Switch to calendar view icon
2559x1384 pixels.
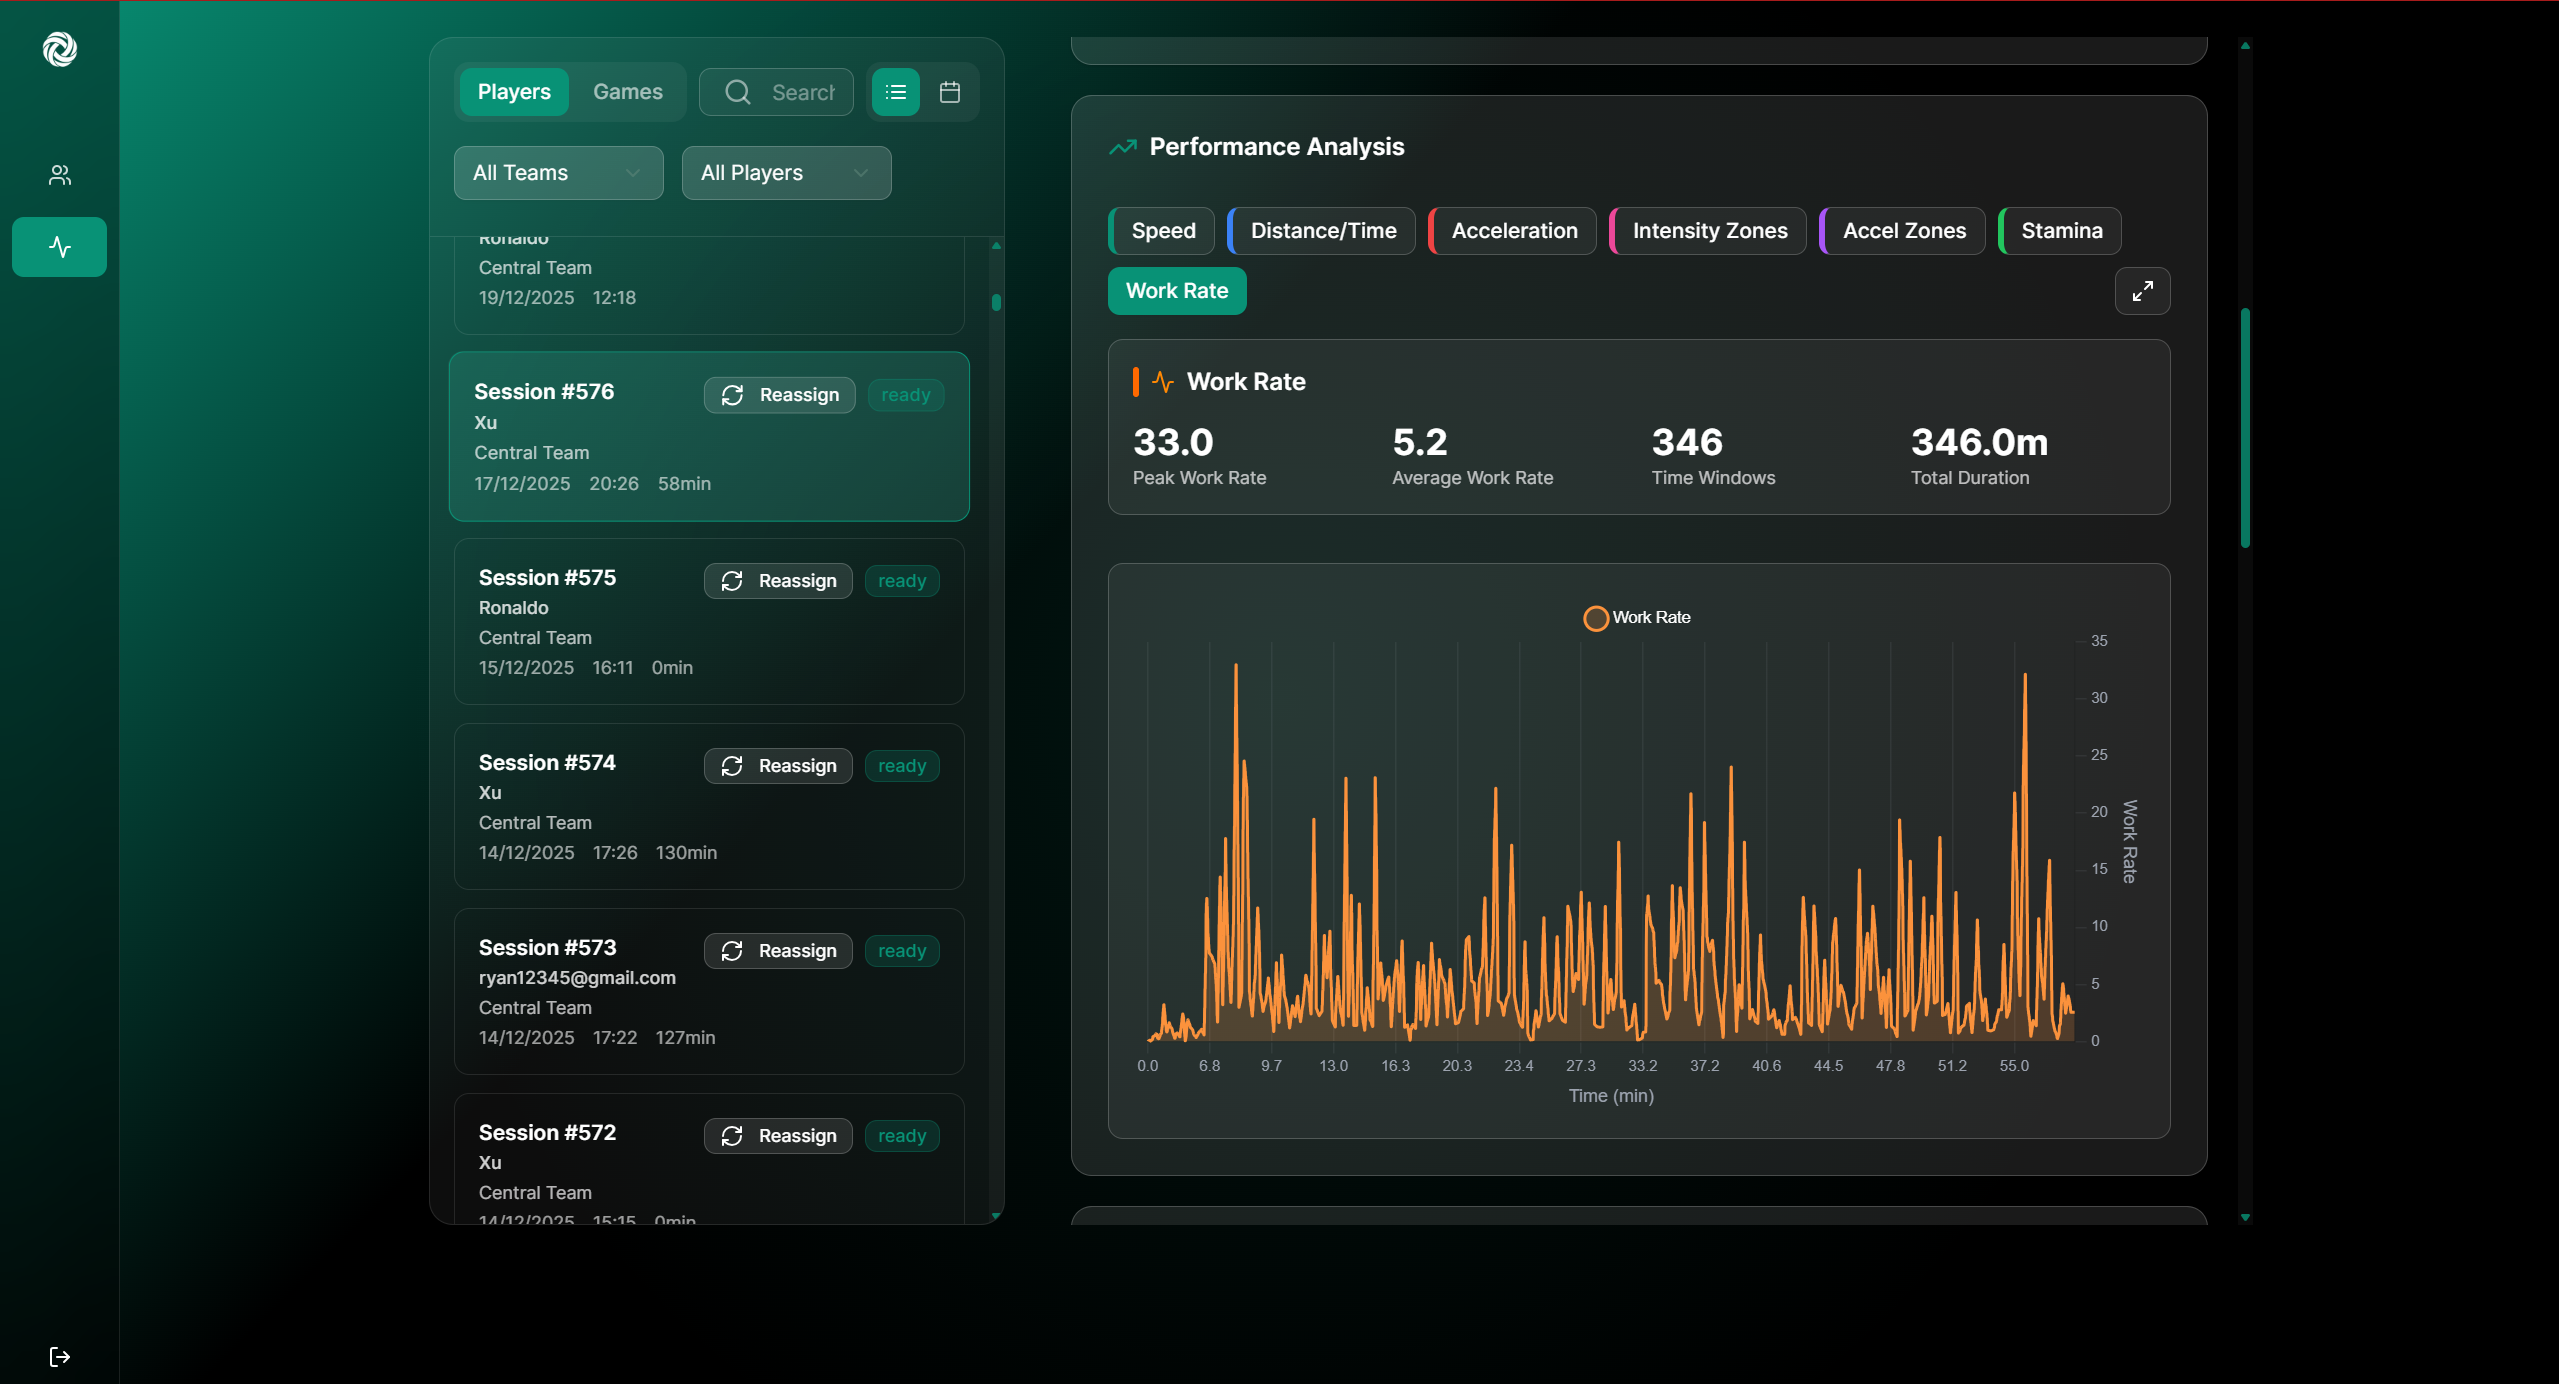click(x=949, y=92)
